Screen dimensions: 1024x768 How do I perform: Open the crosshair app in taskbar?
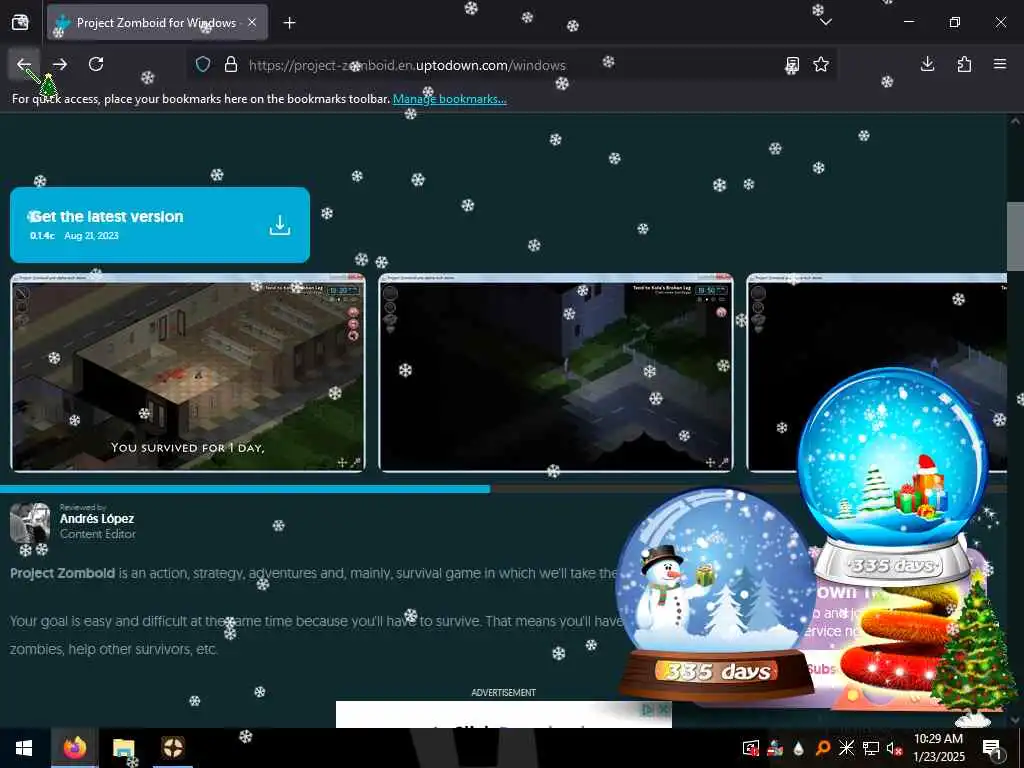[172, 748]
